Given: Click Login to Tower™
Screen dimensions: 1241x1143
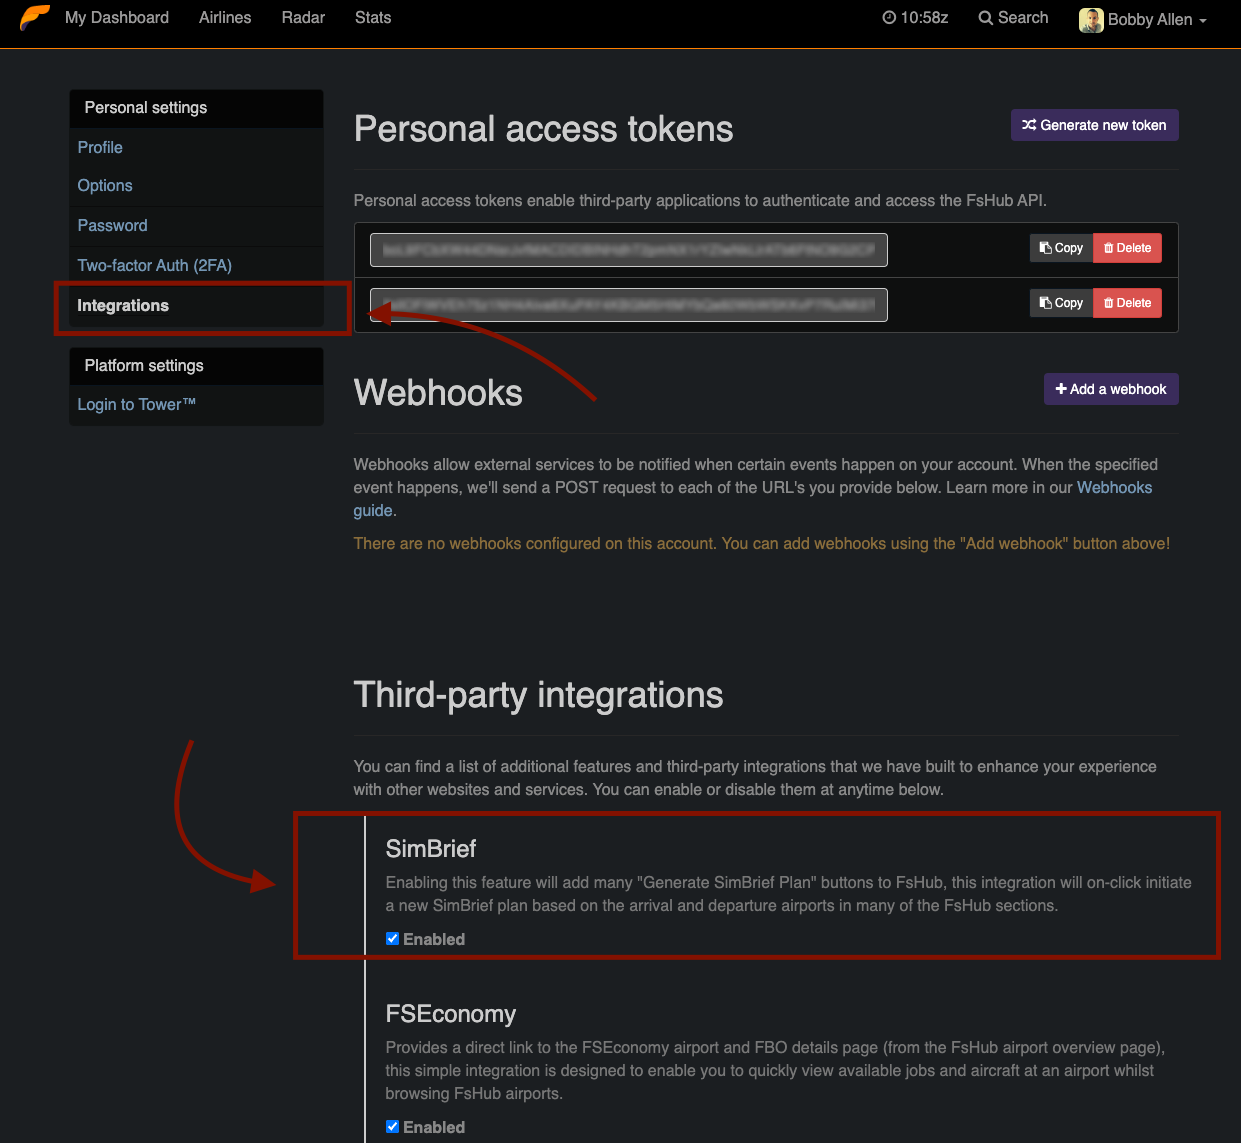Looking at the screenshot, I should coord(136,404).
